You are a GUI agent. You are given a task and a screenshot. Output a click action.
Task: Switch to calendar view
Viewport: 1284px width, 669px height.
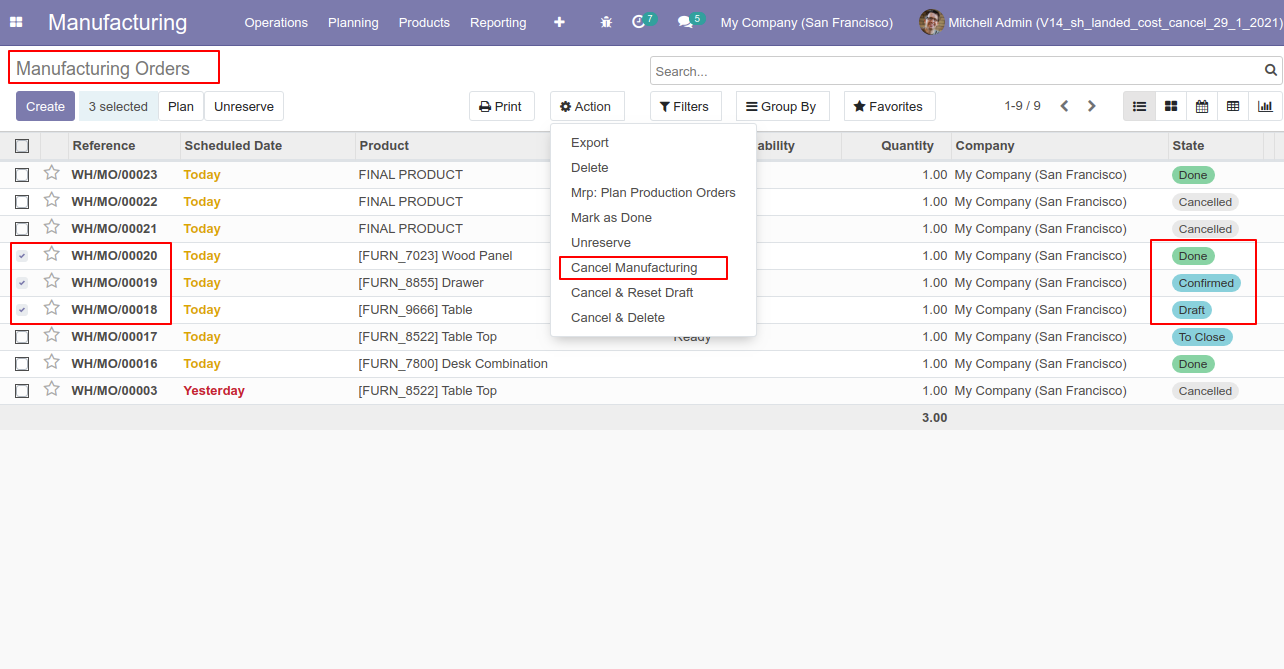point(1202,107)
